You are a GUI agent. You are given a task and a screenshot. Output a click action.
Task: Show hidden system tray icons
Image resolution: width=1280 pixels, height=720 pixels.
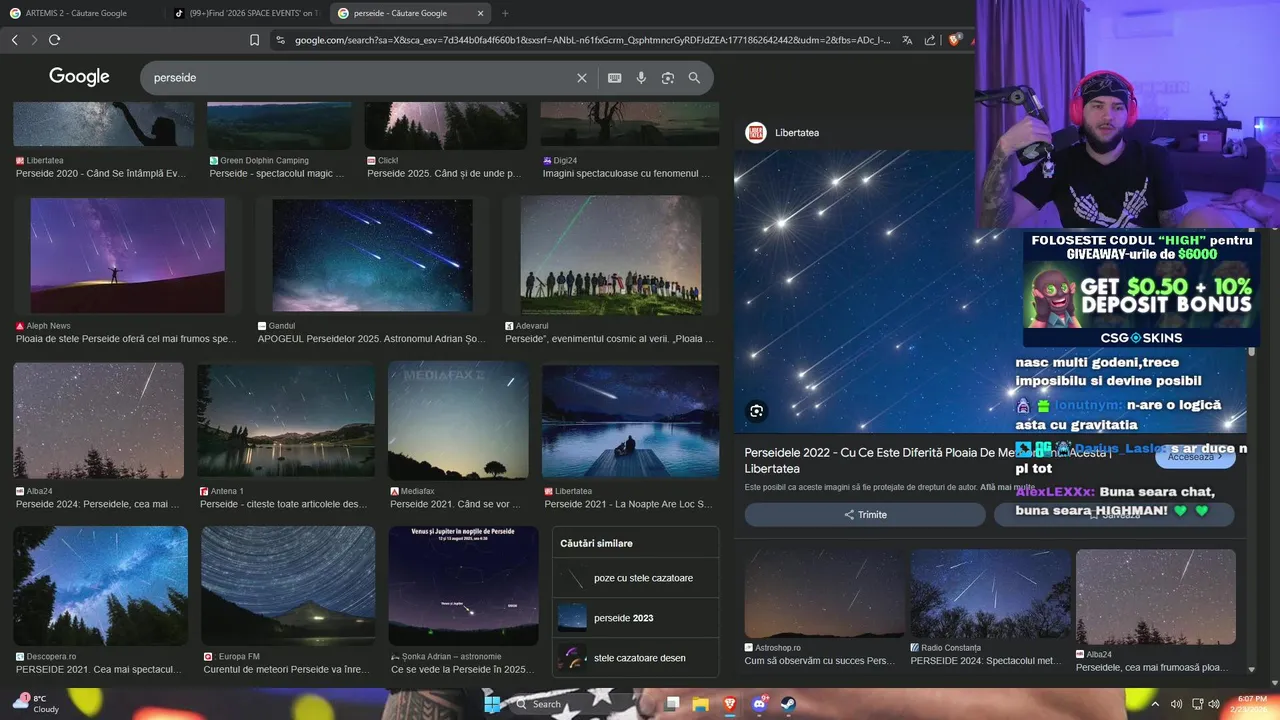(x=1155, y=704)
